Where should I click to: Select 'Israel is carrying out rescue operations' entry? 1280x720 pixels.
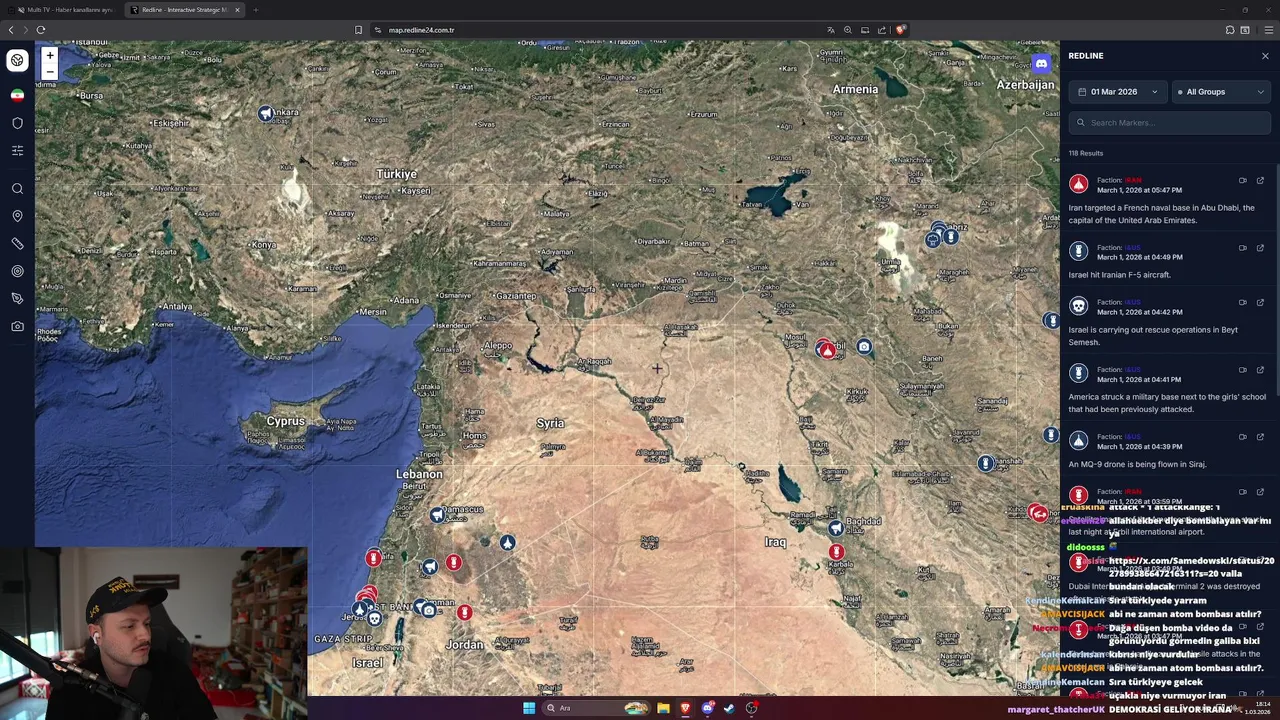click(x=1166, y=322)
